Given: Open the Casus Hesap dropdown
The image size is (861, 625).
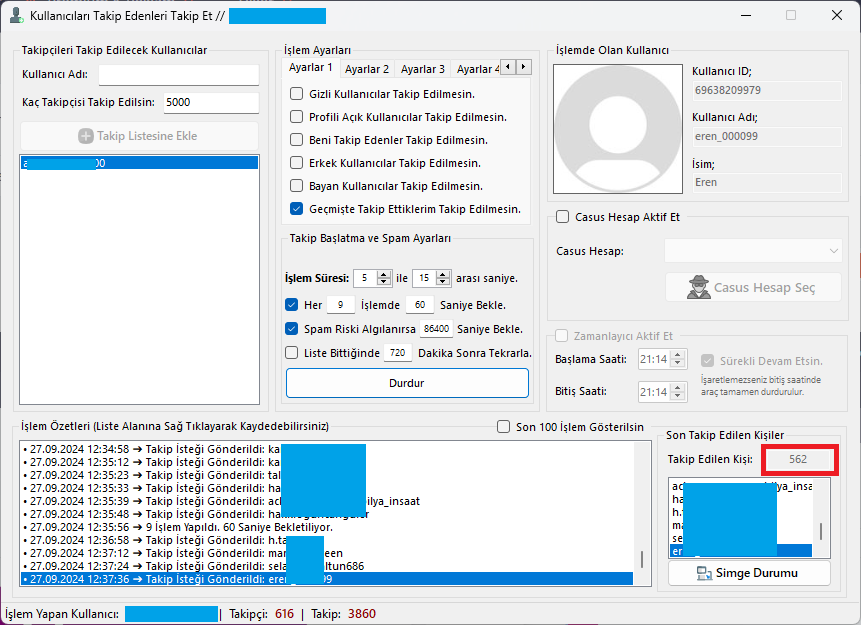Looking at the screenshot, I should click(753, 251).
